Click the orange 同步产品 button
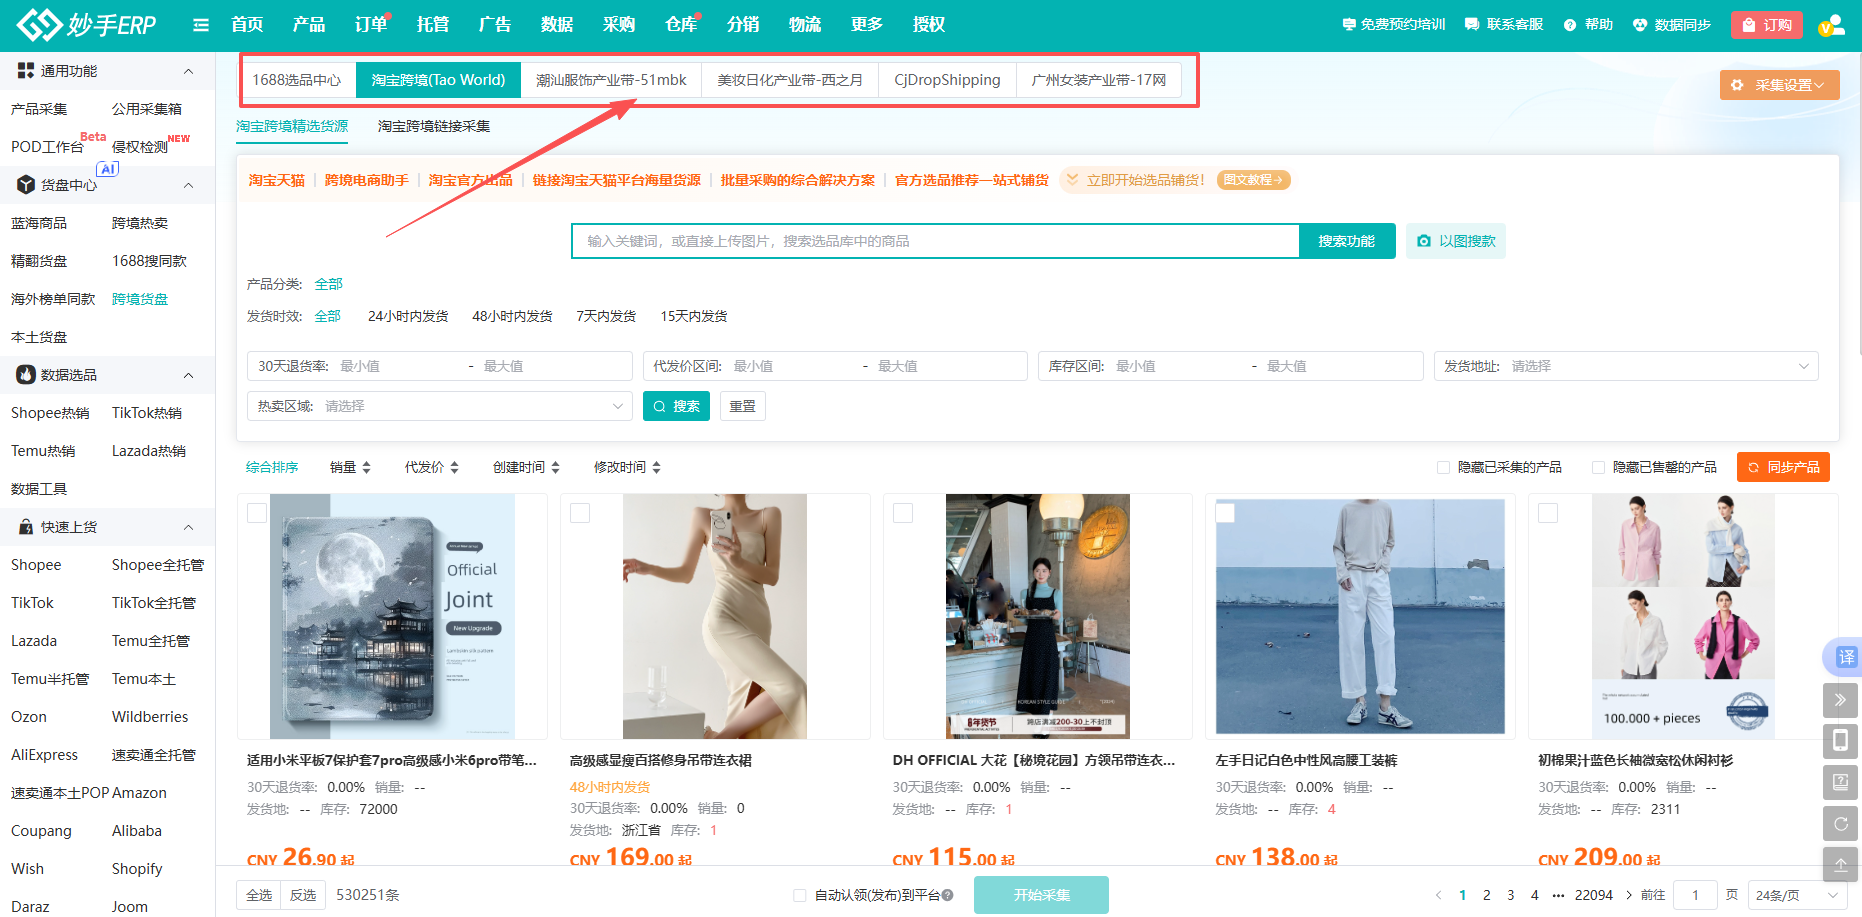This screenshot has height=917, width=1862. click(1783, 467)
